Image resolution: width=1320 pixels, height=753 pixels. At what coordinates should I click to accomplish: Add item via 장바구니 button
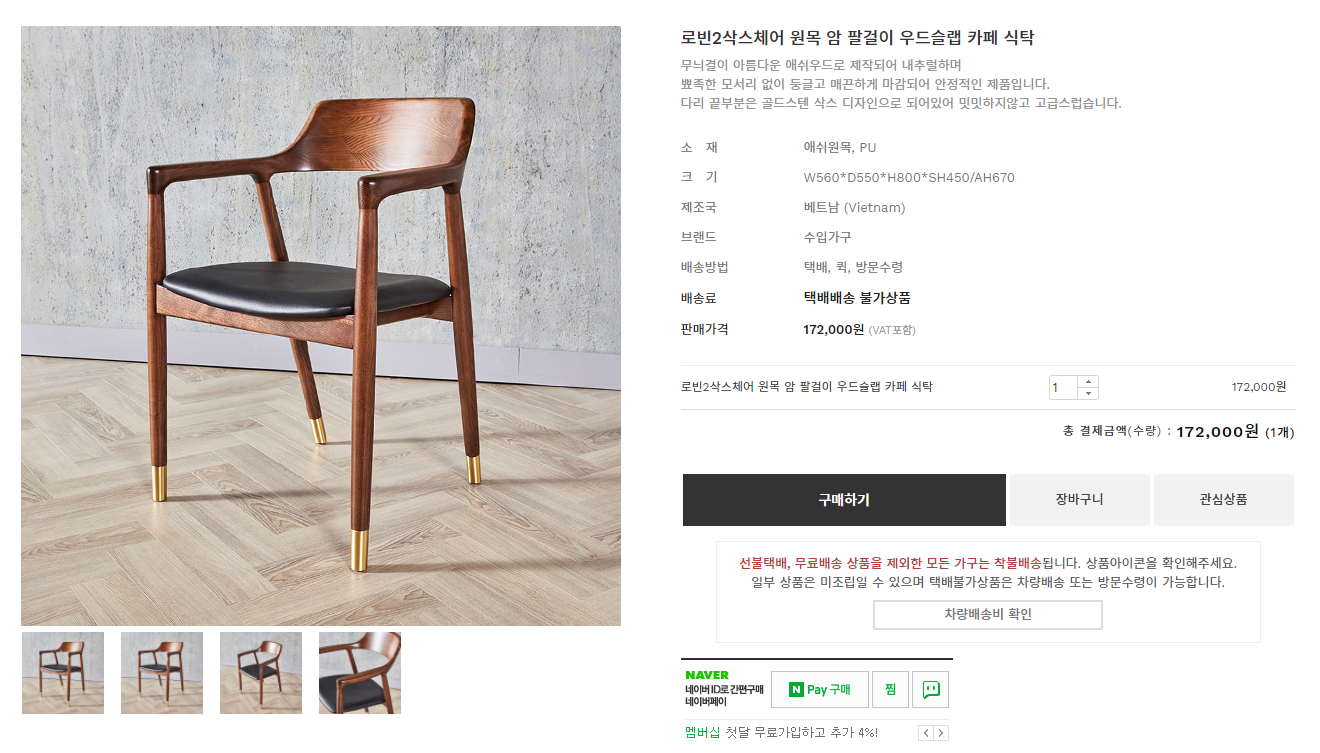pyautogui.click(x=1079, y=500)
